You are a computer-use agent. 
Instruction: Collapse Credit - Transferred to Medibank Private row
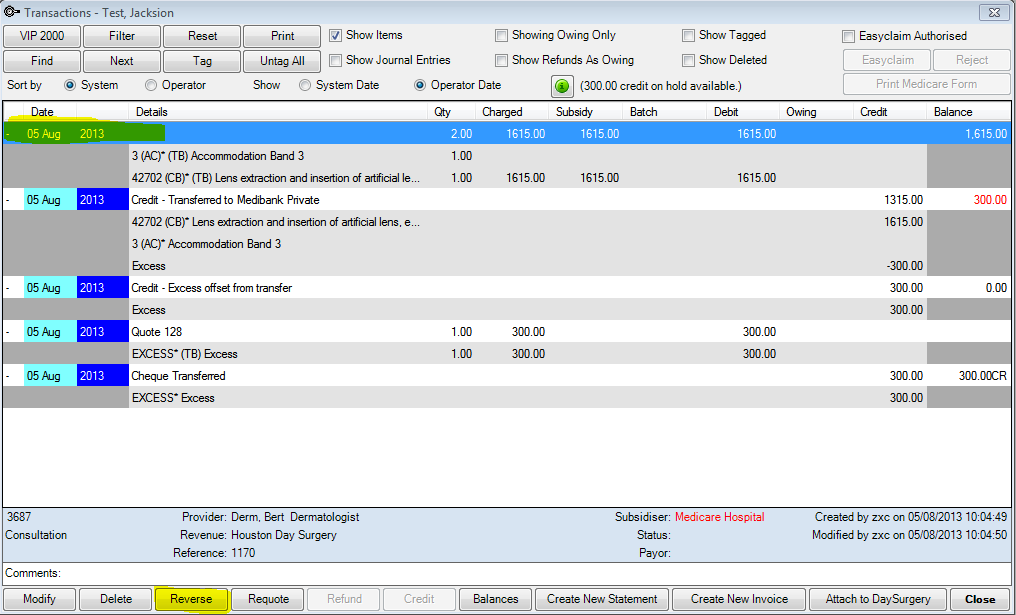pyautogui.click(x=8, y=200)
